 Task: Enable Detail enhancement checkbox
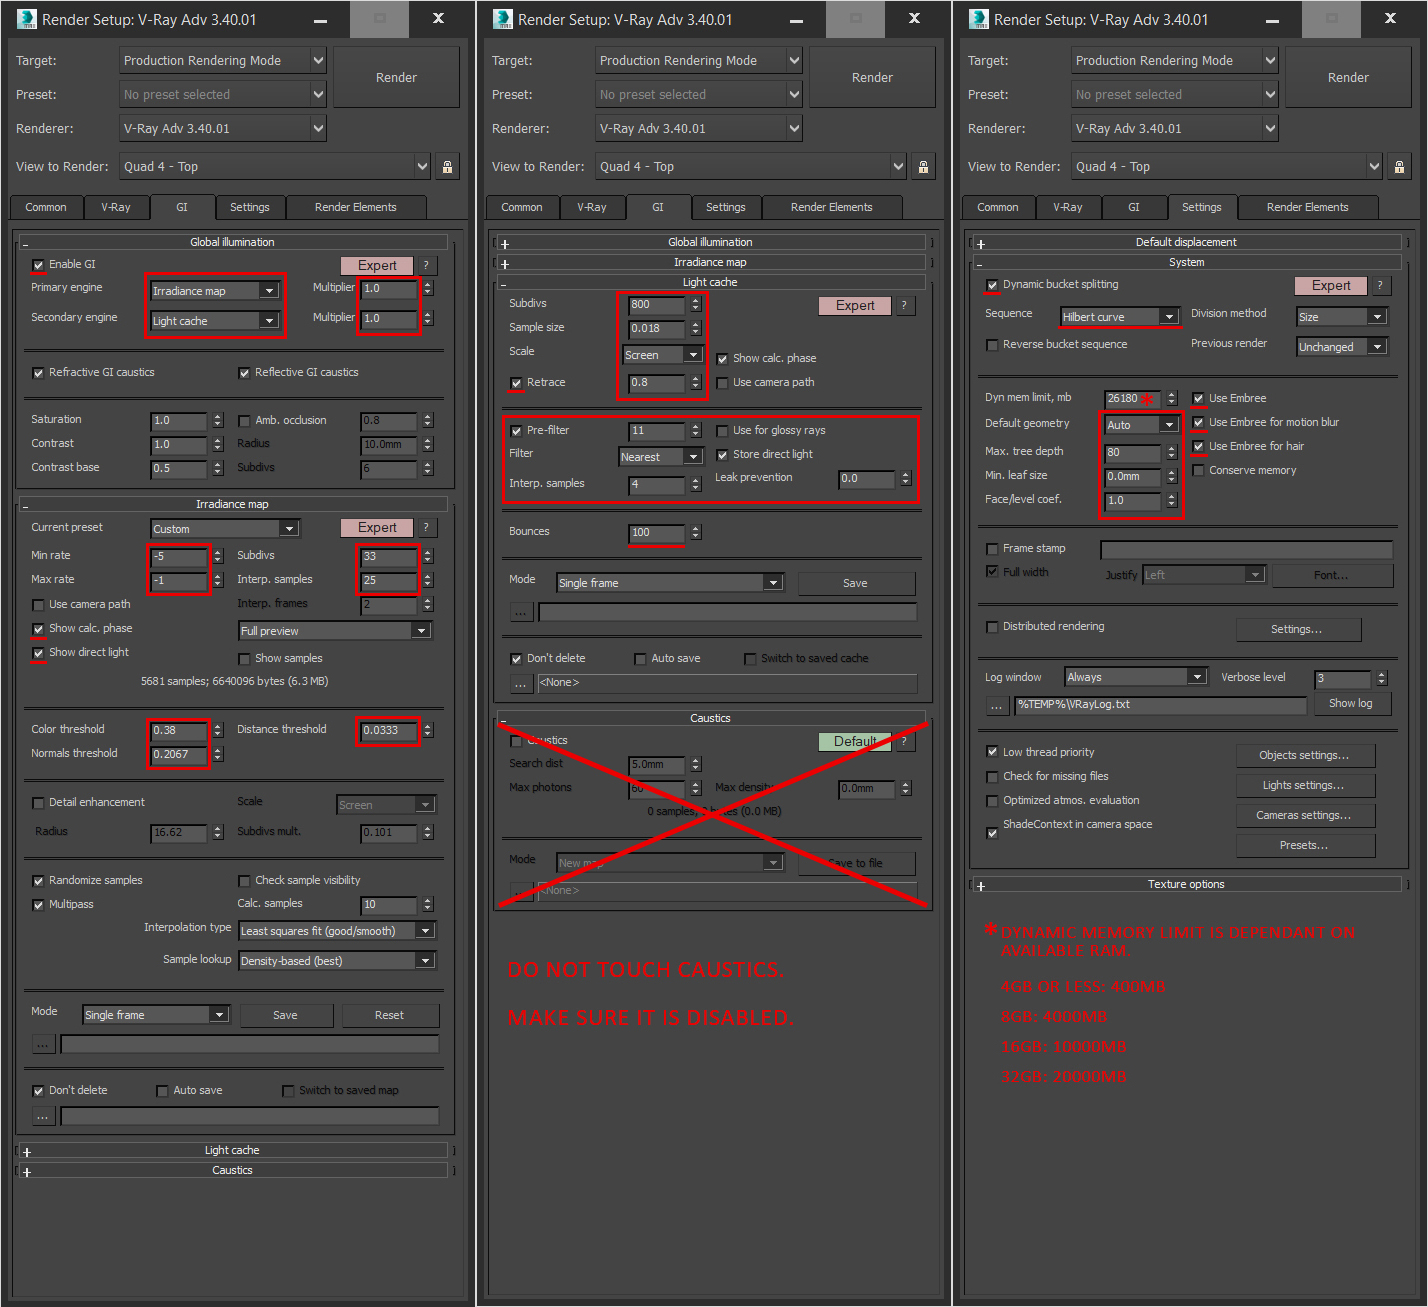point(38,803)
